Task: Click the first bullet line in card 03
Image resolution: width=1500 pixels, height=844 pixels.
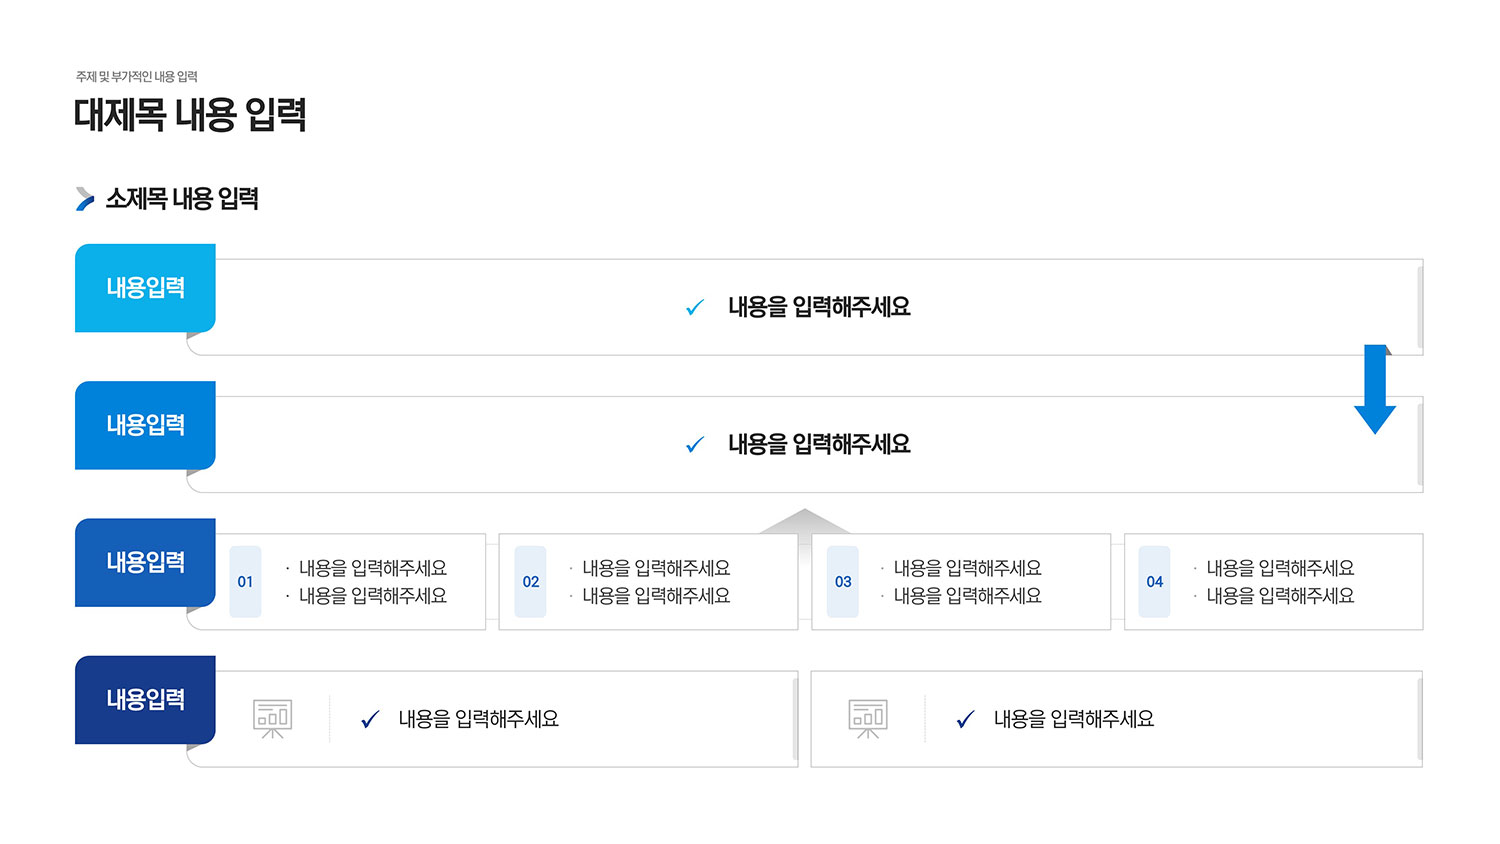Action: (x=967, y=568)
